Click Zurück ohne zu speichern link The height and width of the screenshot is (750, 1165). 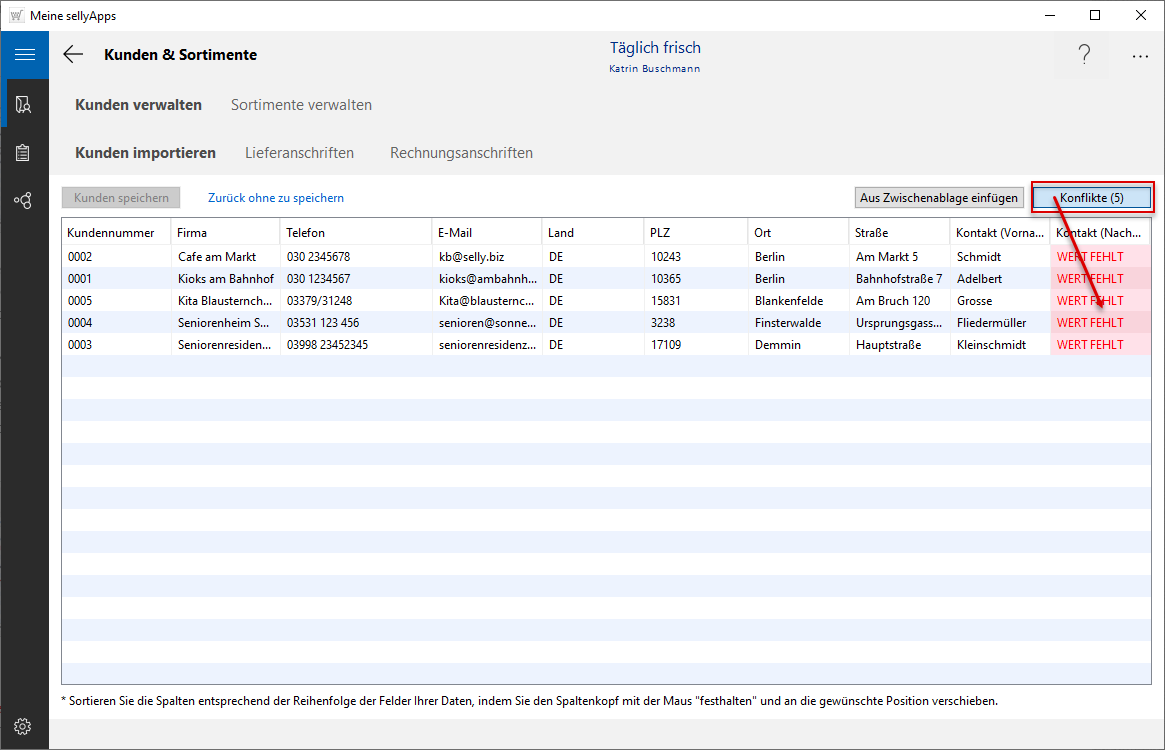click(x=276, y=198)
